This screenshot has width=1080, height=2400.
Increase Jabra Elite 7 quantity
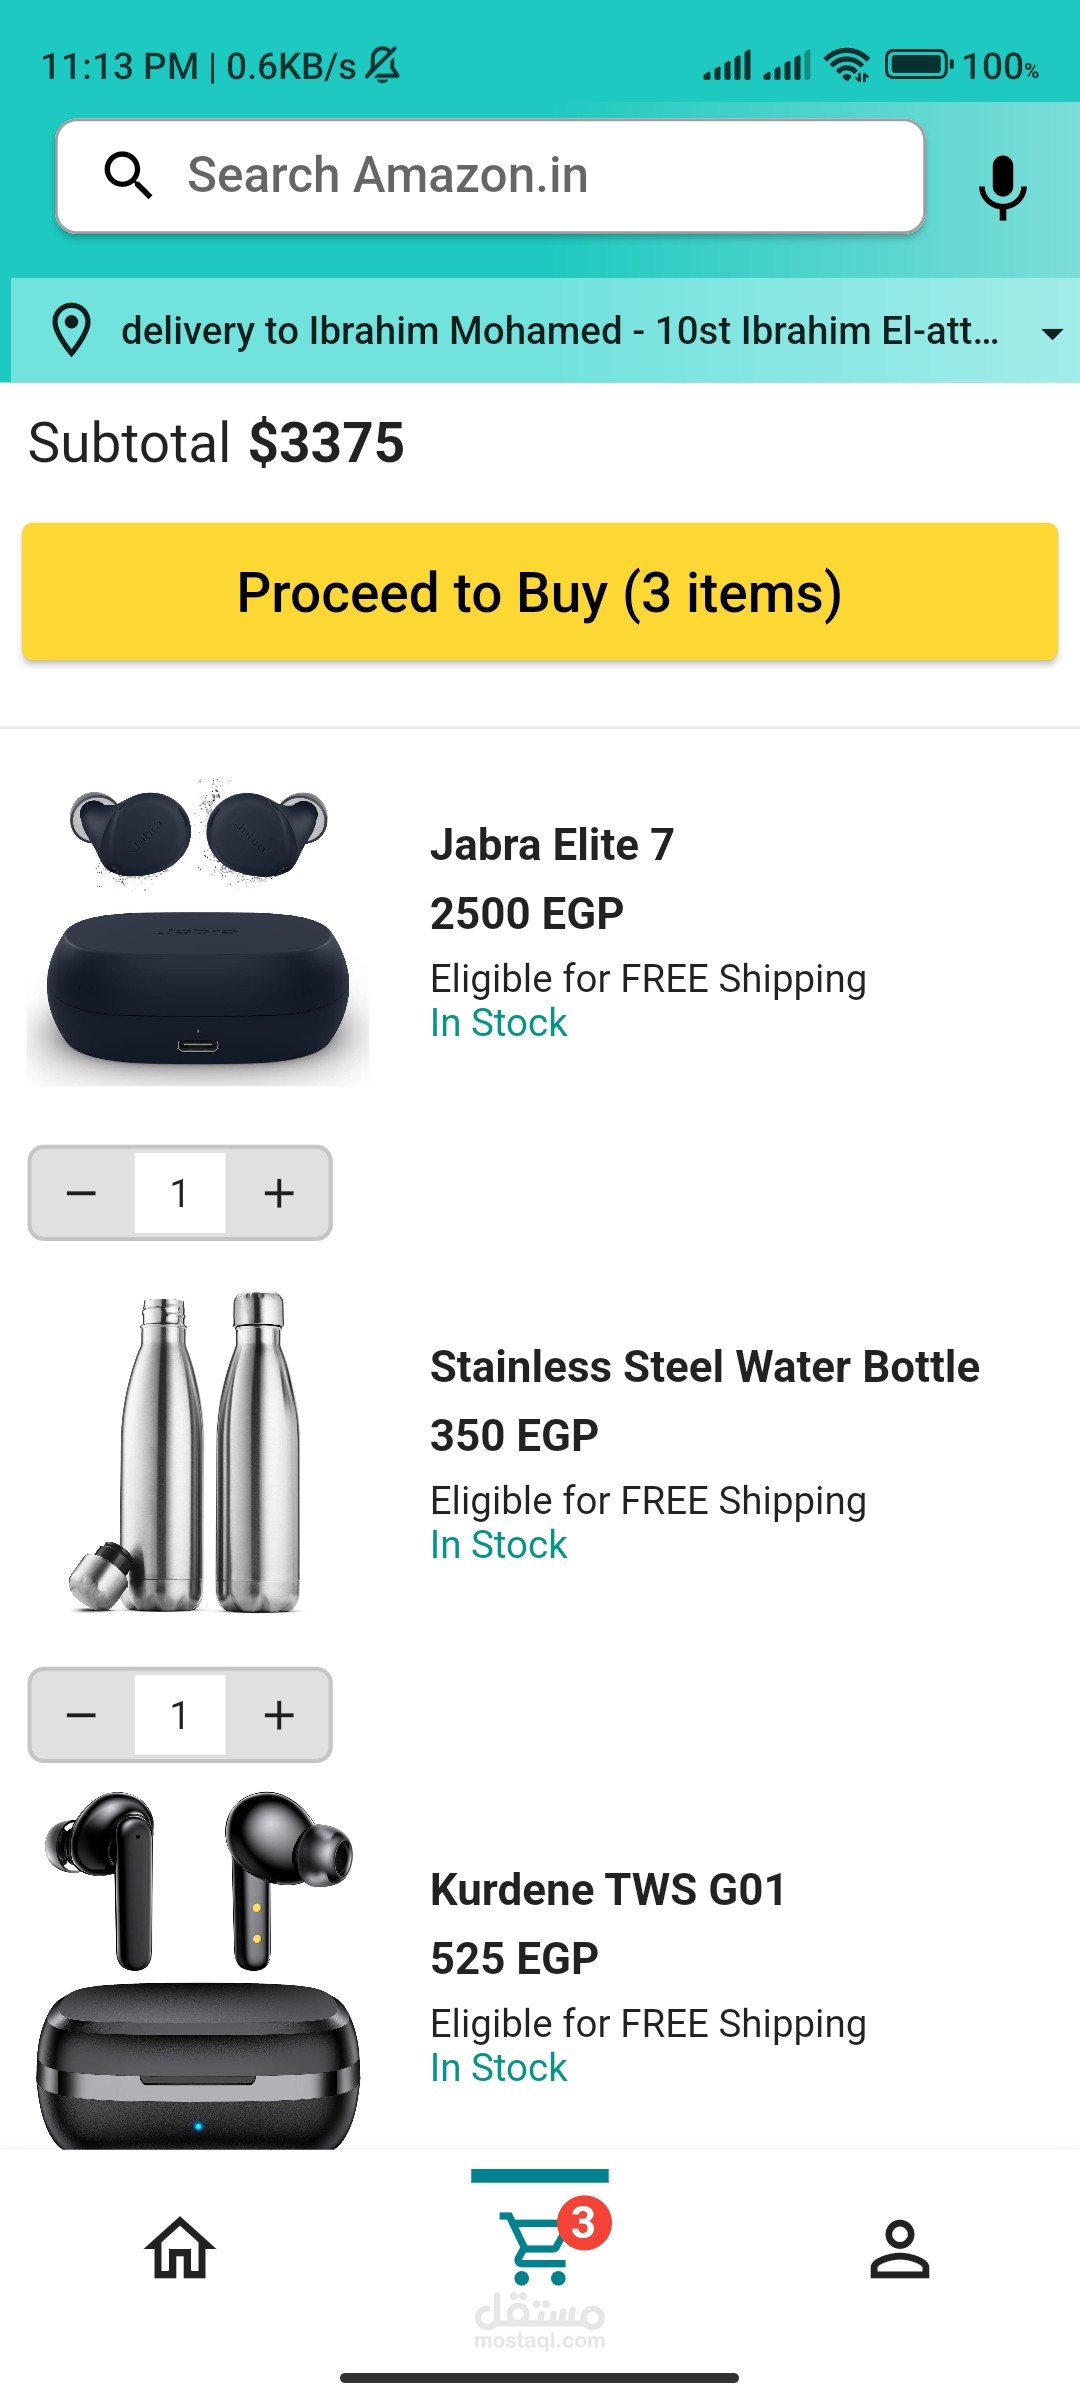279,1193
